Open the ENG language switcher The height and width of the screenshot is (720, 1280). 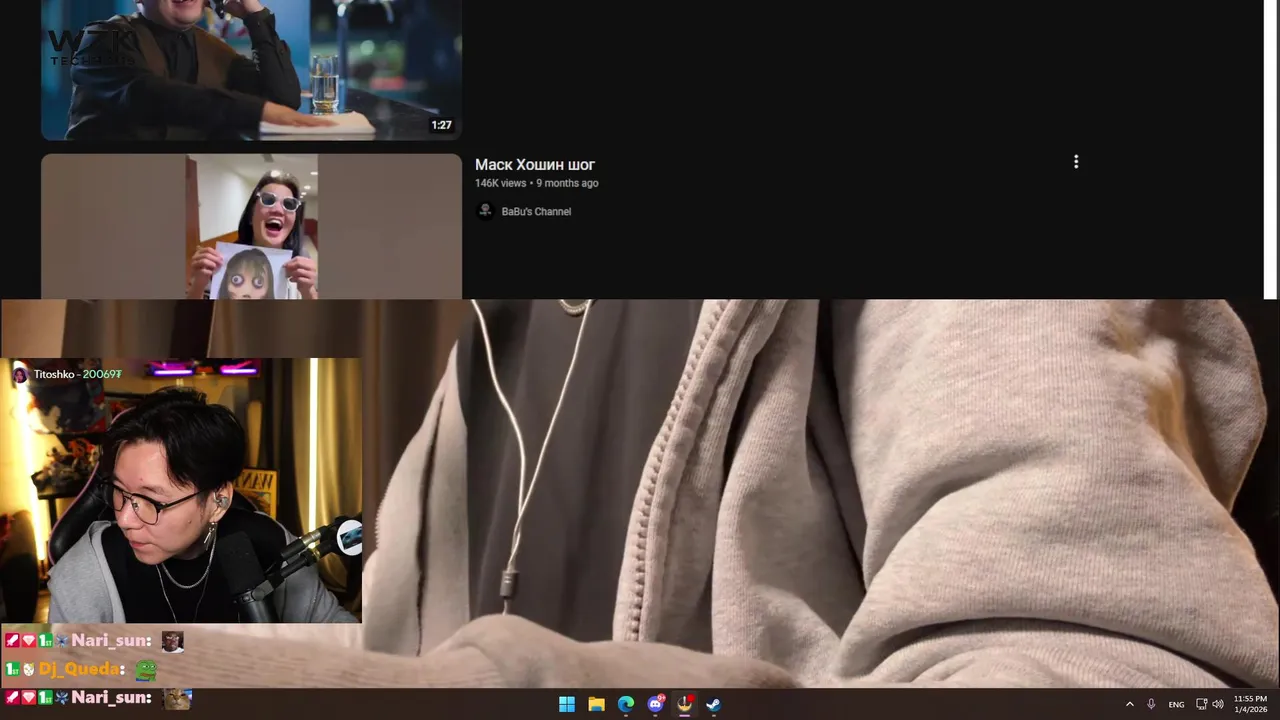pyautogui.click(x=1176, y=704)
